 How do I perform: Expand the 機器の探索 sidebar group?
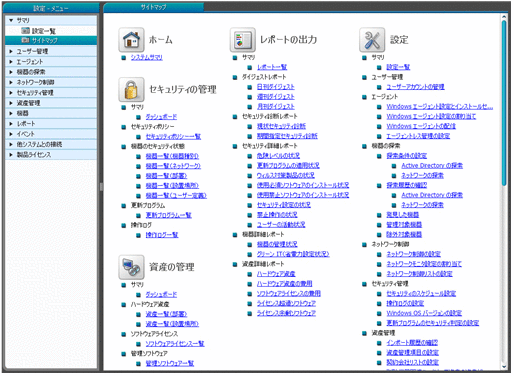11,72
